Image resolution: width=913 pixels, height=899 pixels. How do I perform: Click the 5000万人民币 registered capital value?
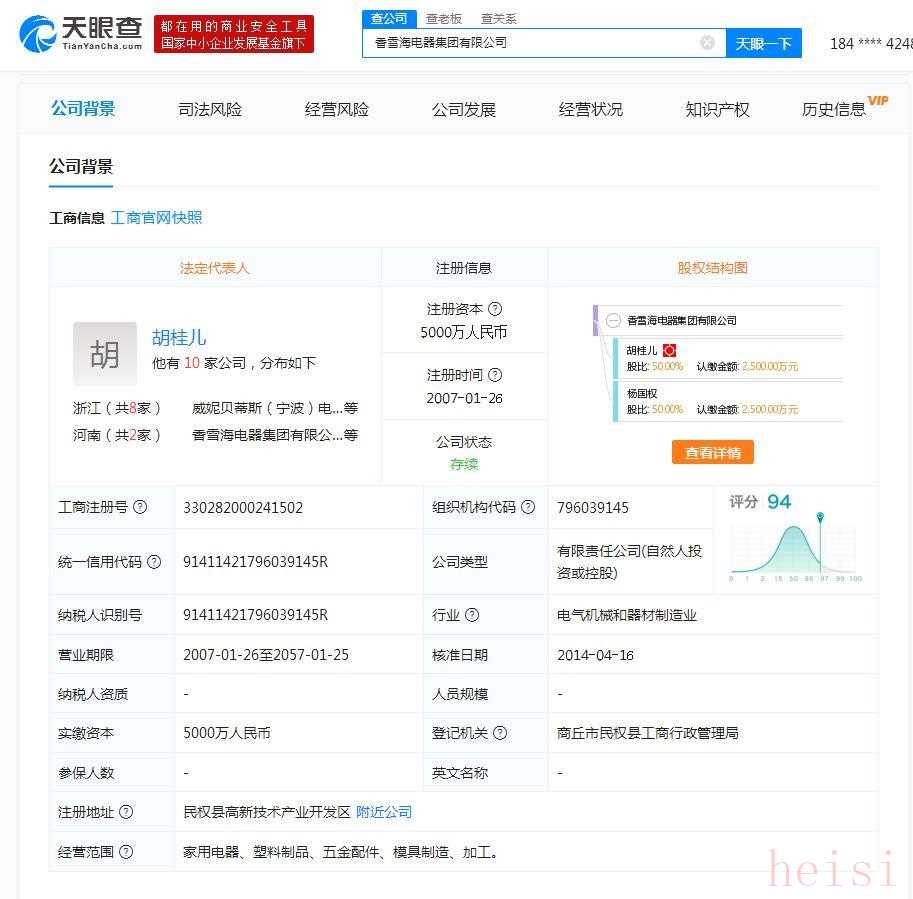pyautogui.click(x=463, y=332)
